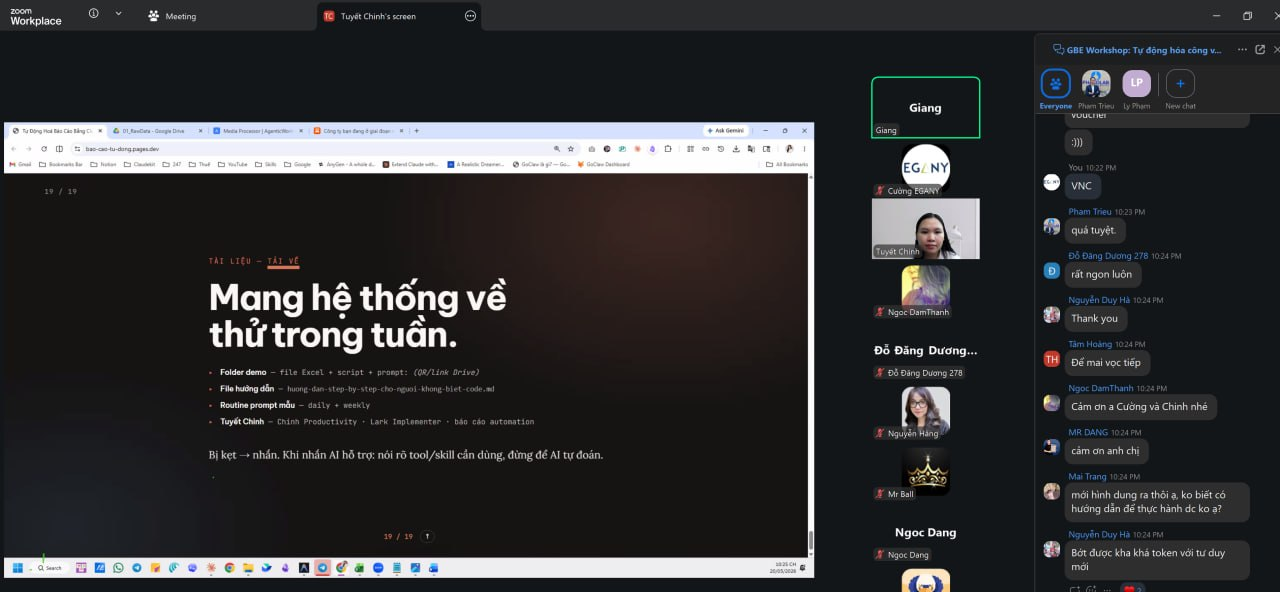Click Mai Trang's sender name in chat
The image size is (1280, 592).
(x=1087, y=476)
